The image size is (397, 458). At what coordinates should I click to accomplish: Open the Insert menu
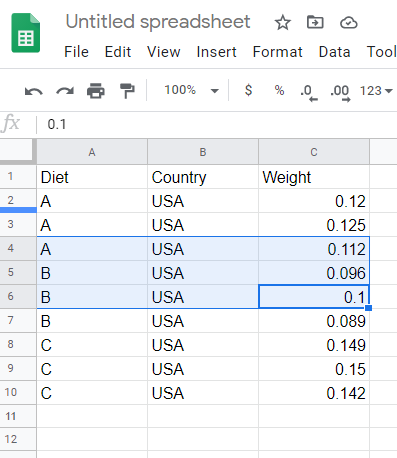tap(216, 52)
